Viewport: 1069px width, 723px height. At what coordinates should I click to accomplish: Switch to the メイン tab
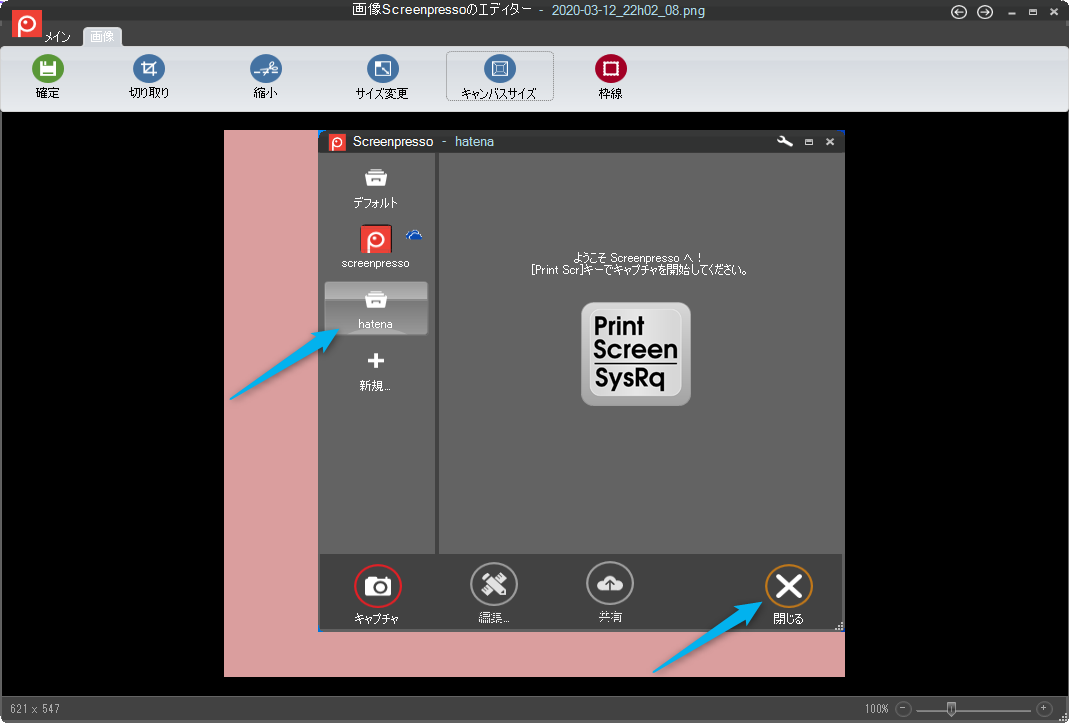click(x=57, y=37)
